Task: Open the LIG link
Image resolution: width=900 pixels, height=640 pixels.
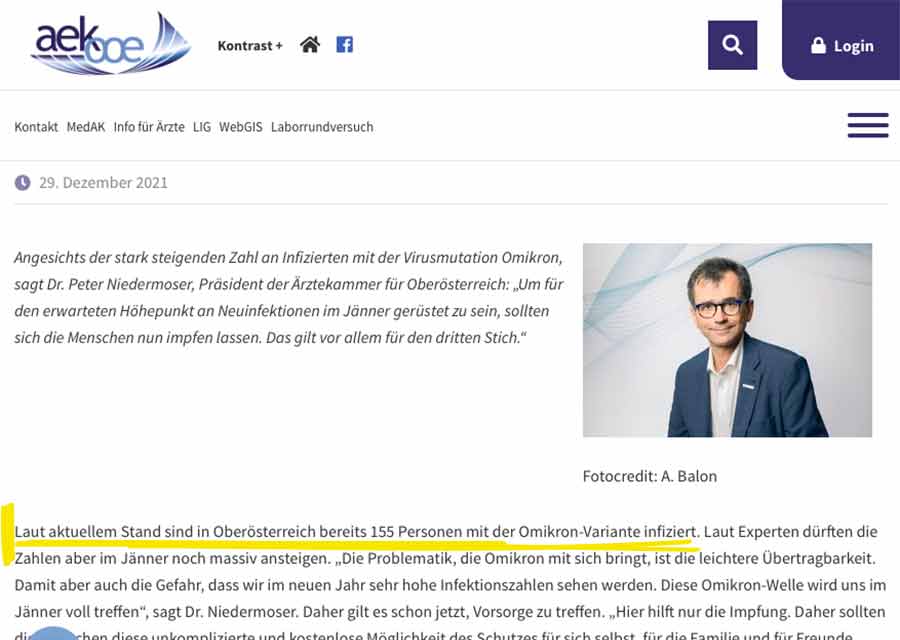Action: pyautogui.click(x=202, y=127)
